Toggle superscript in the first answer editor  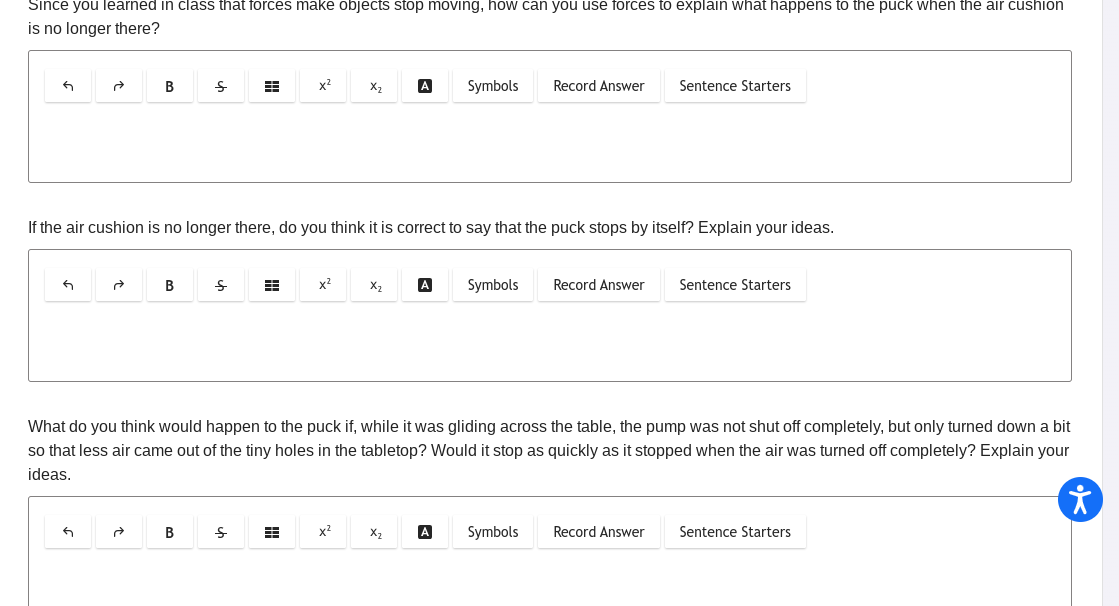[323, 86]
